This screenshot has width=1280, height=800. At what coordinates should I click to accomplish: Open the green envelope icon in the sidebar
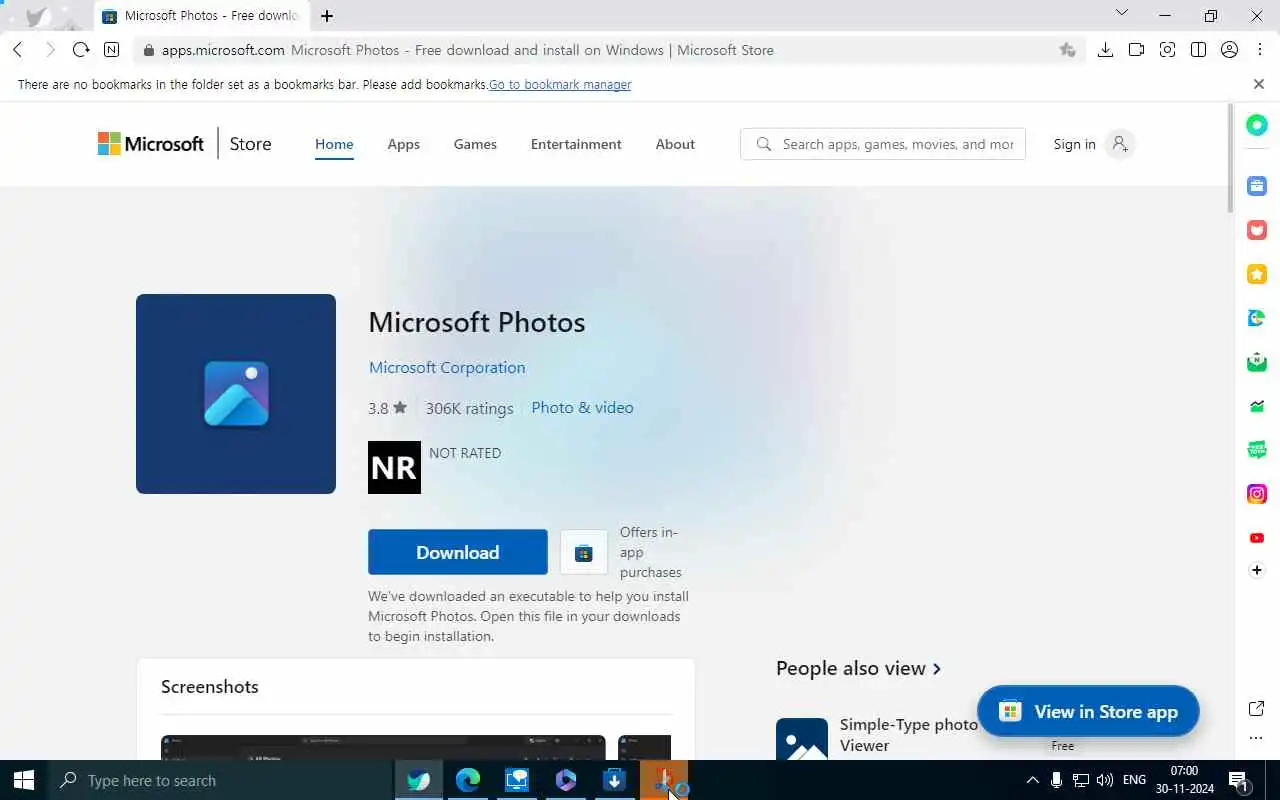[x=1257, y=362]
